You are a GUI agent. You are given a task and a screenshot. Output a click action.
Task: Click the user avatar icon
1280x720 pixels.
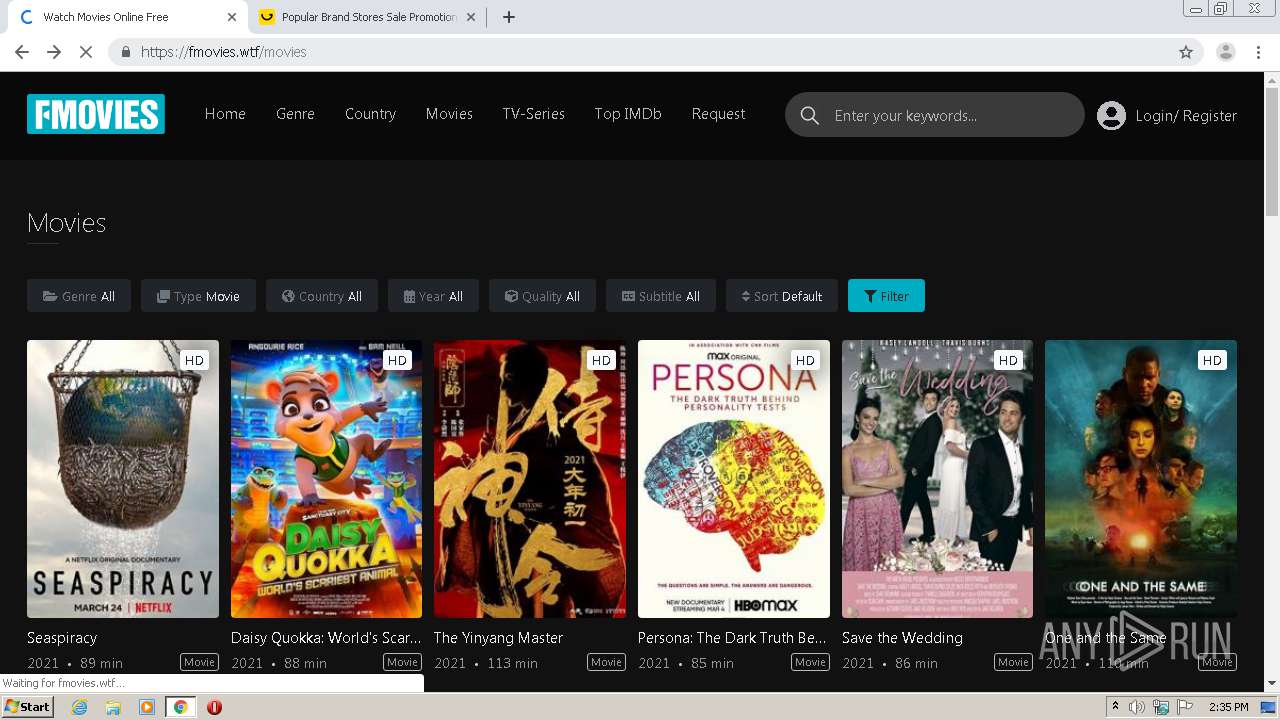tap(1111, 115)
